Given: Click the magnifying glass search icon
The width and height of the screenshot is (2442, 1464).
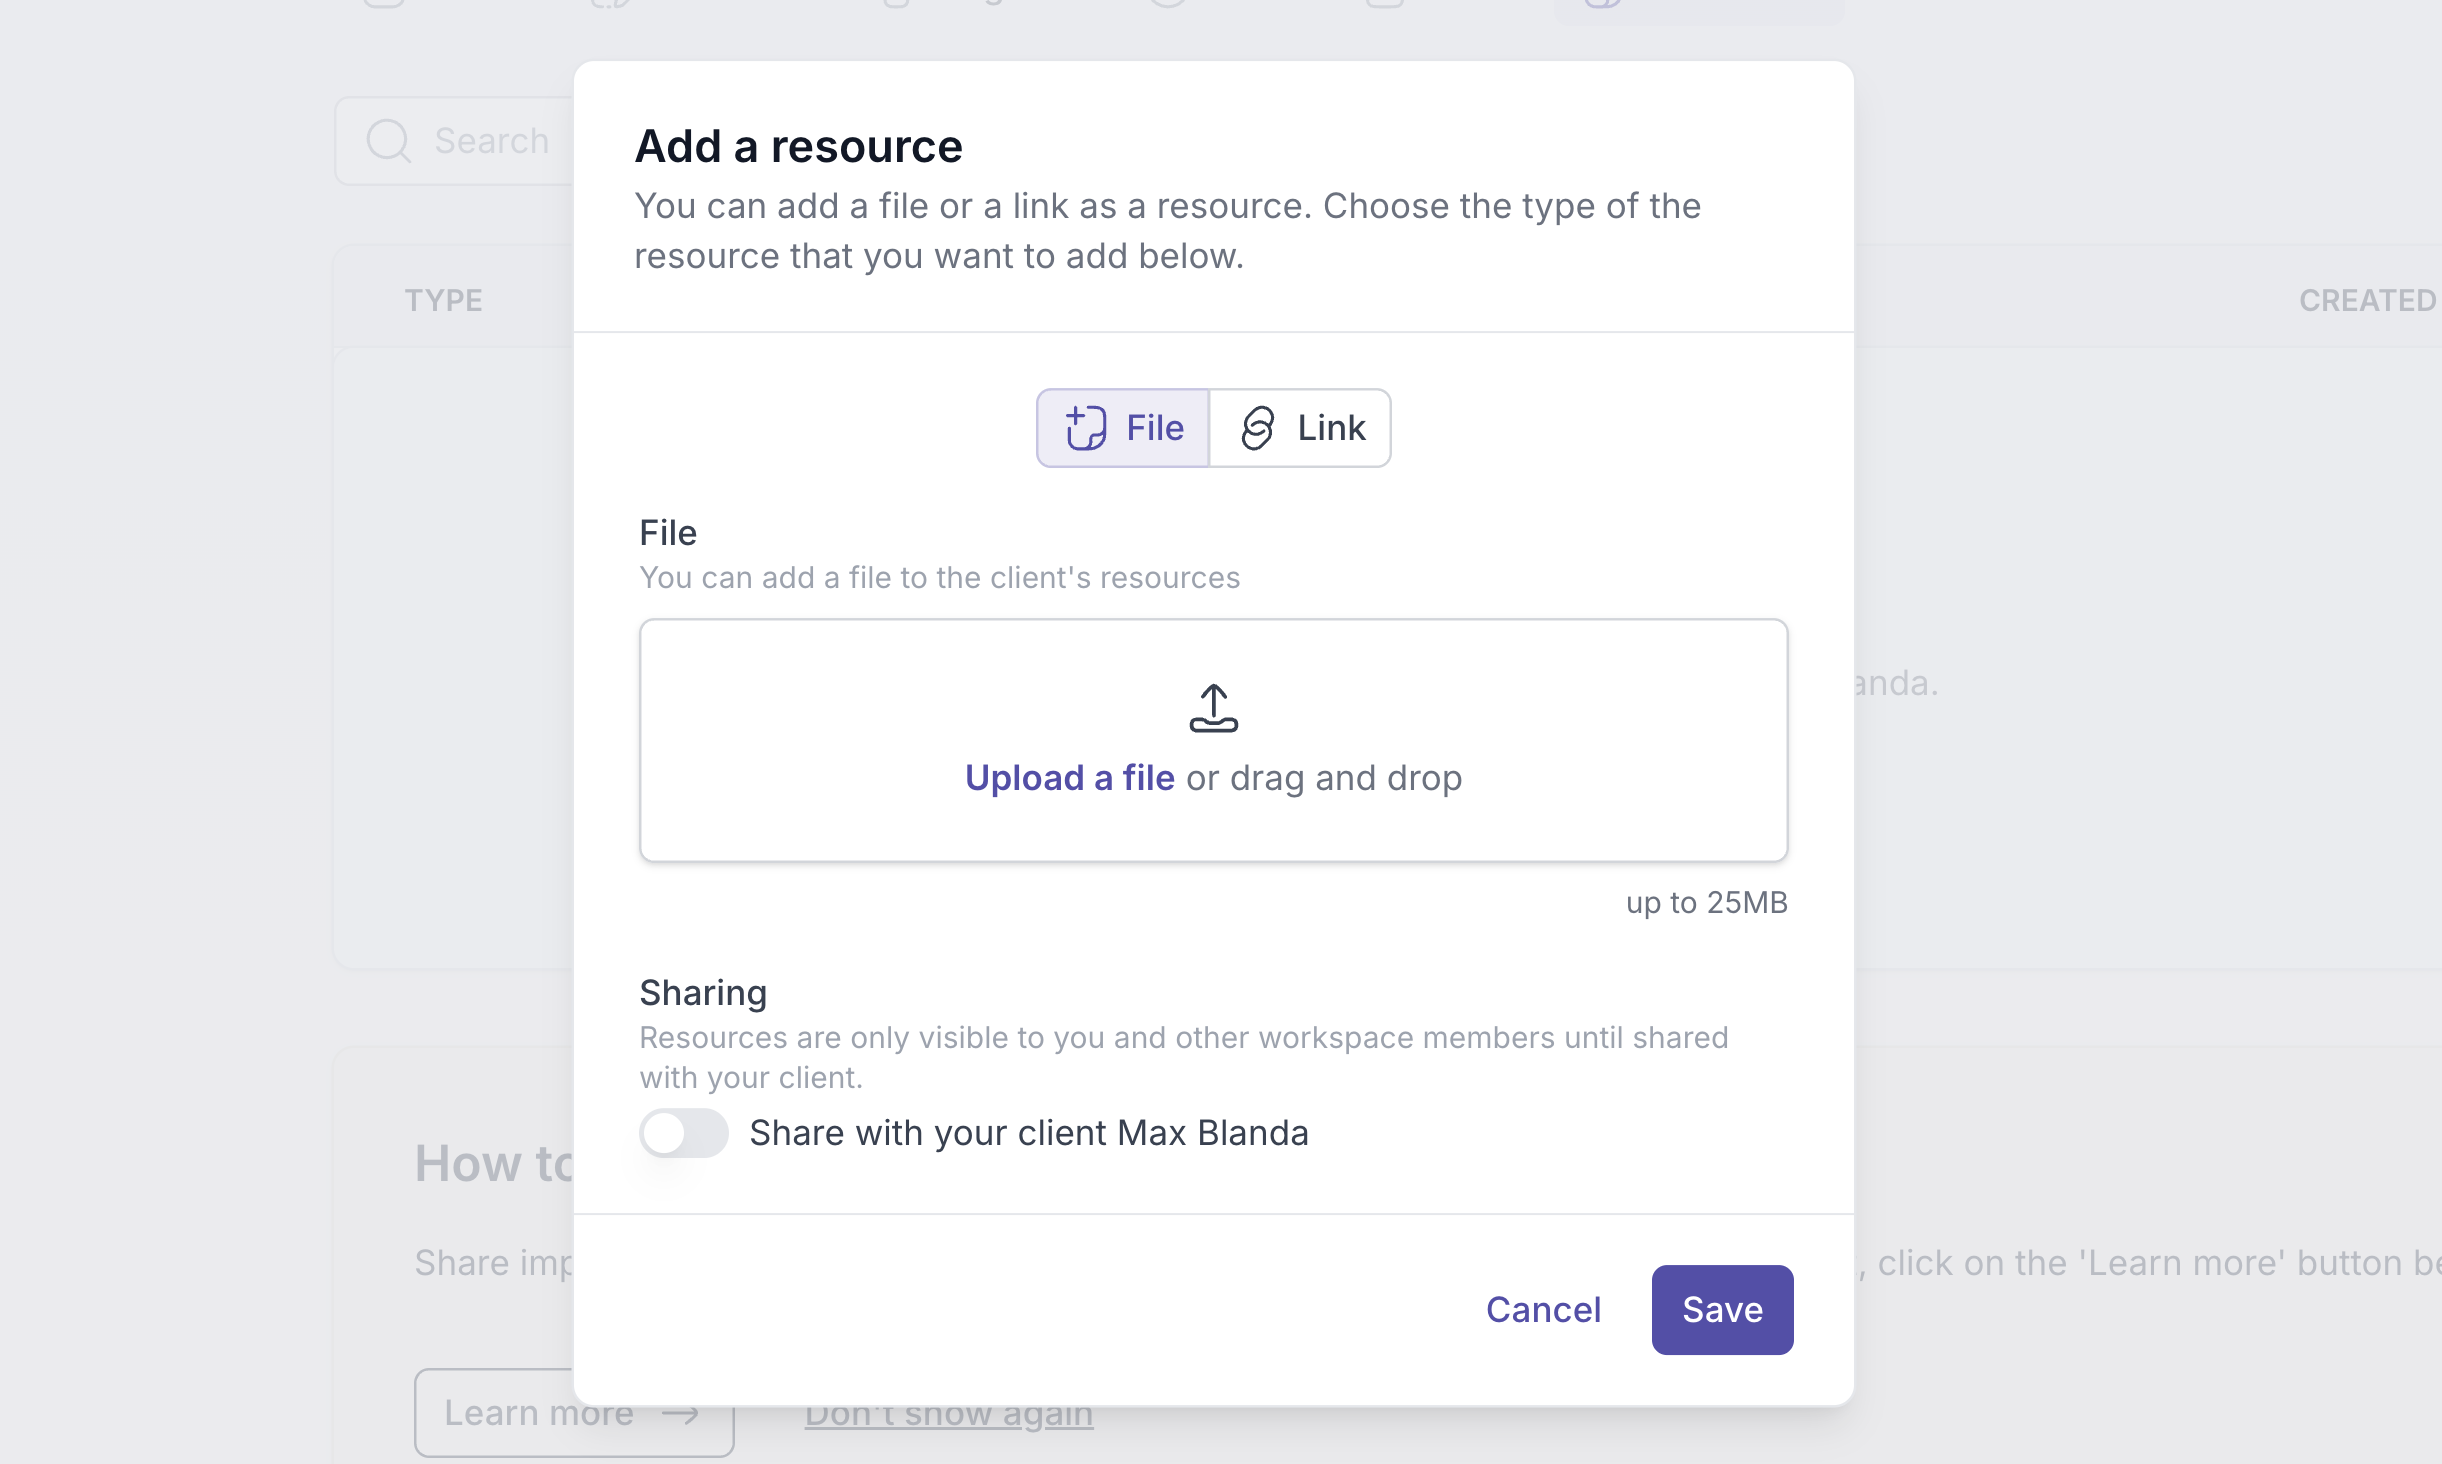Looking at the screenshot, I should [388, 141].
